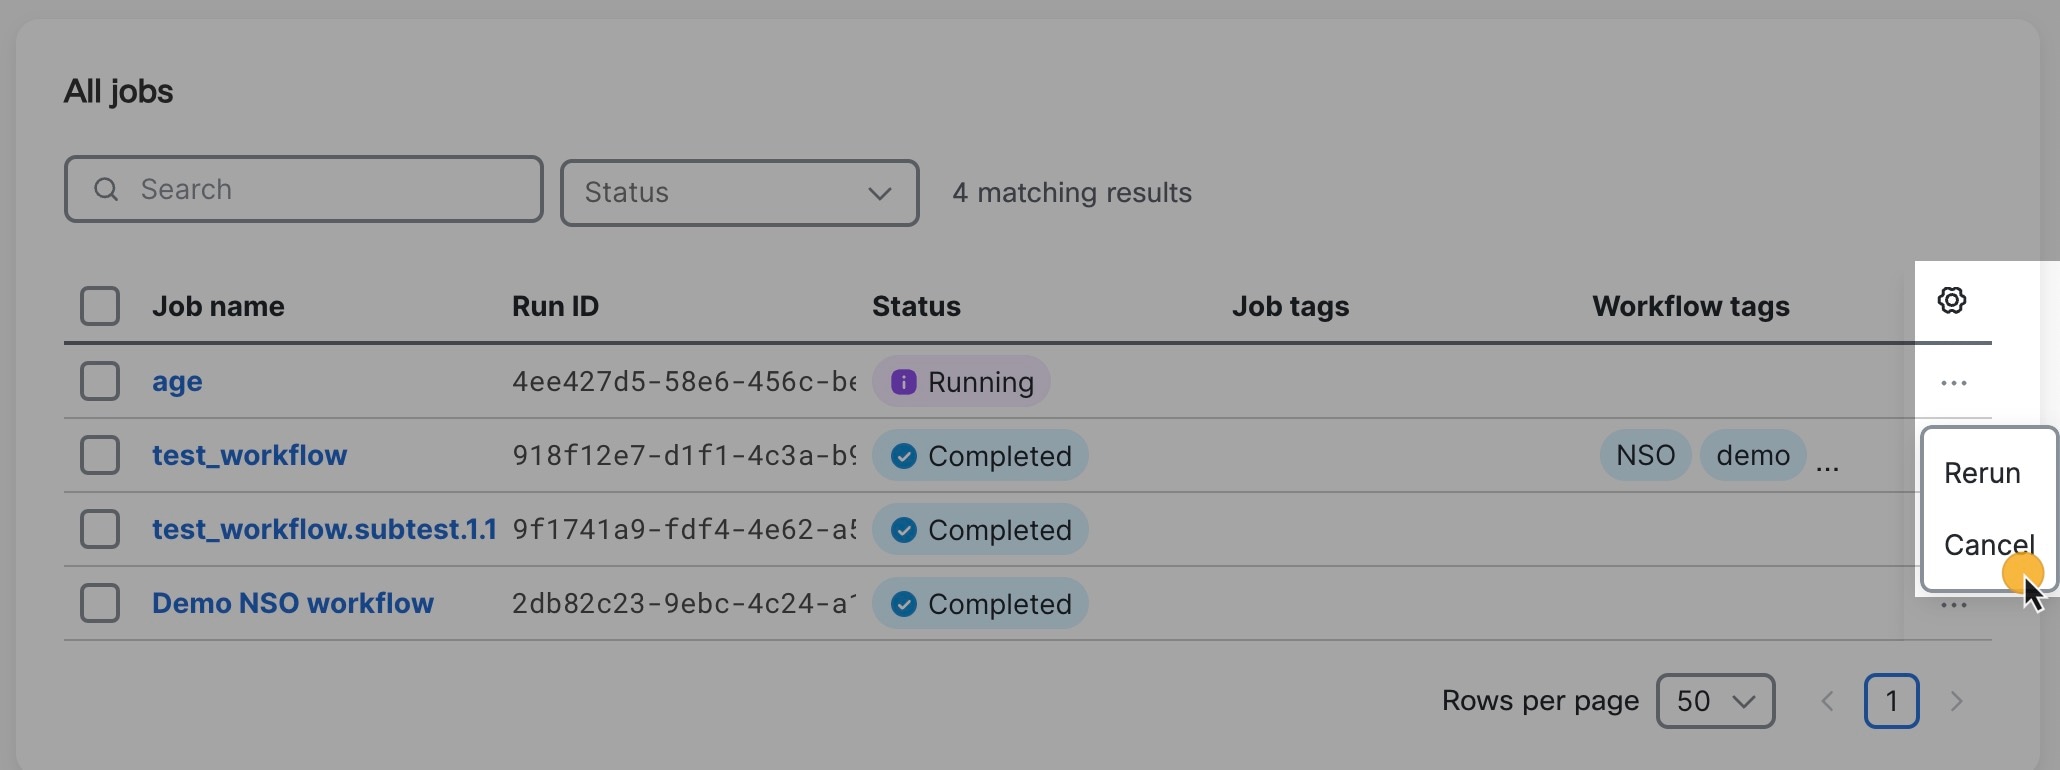Click the Completed checkmark icon for test_workflow
Screen dimensions: 2060x770
pyautogui.click(x=903, y=455)
